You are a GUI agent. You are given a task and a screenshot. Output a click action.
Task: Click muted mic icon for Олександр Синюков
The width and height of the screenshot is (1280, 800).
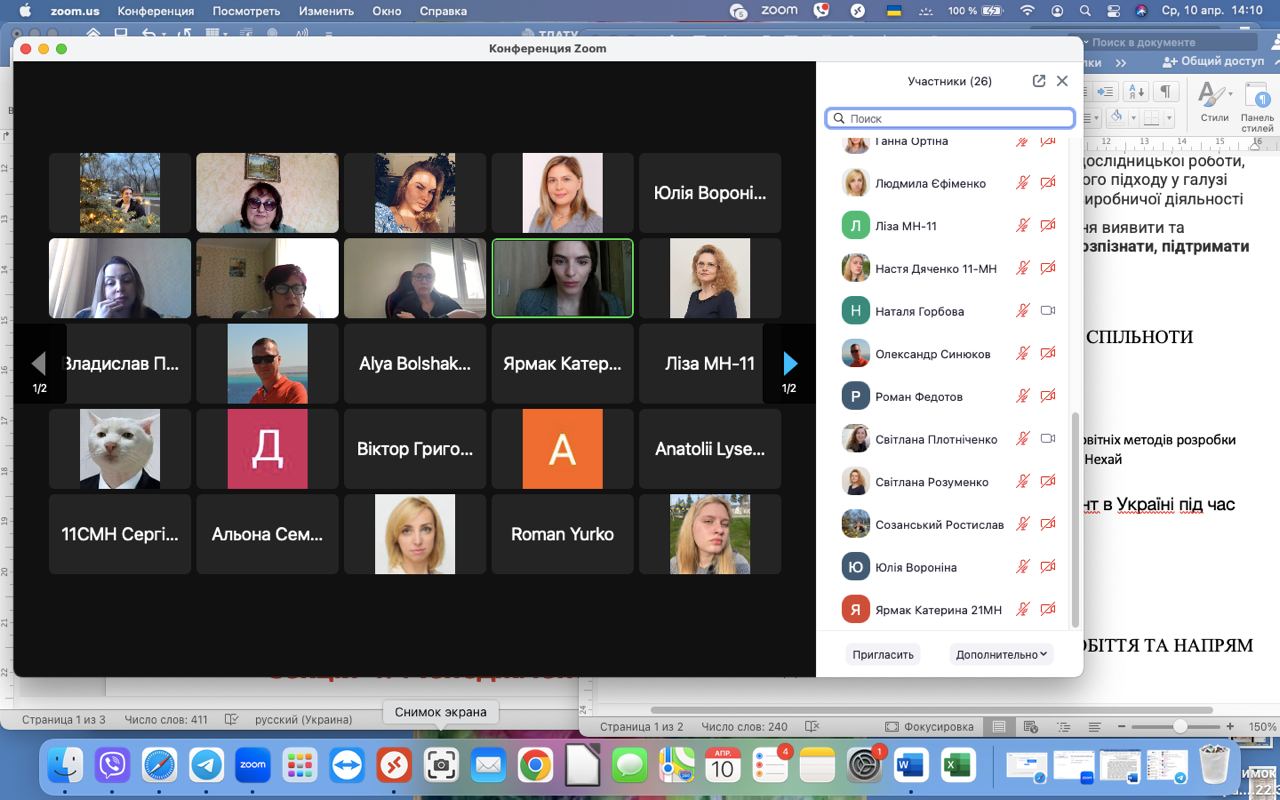pos(1022,354)
